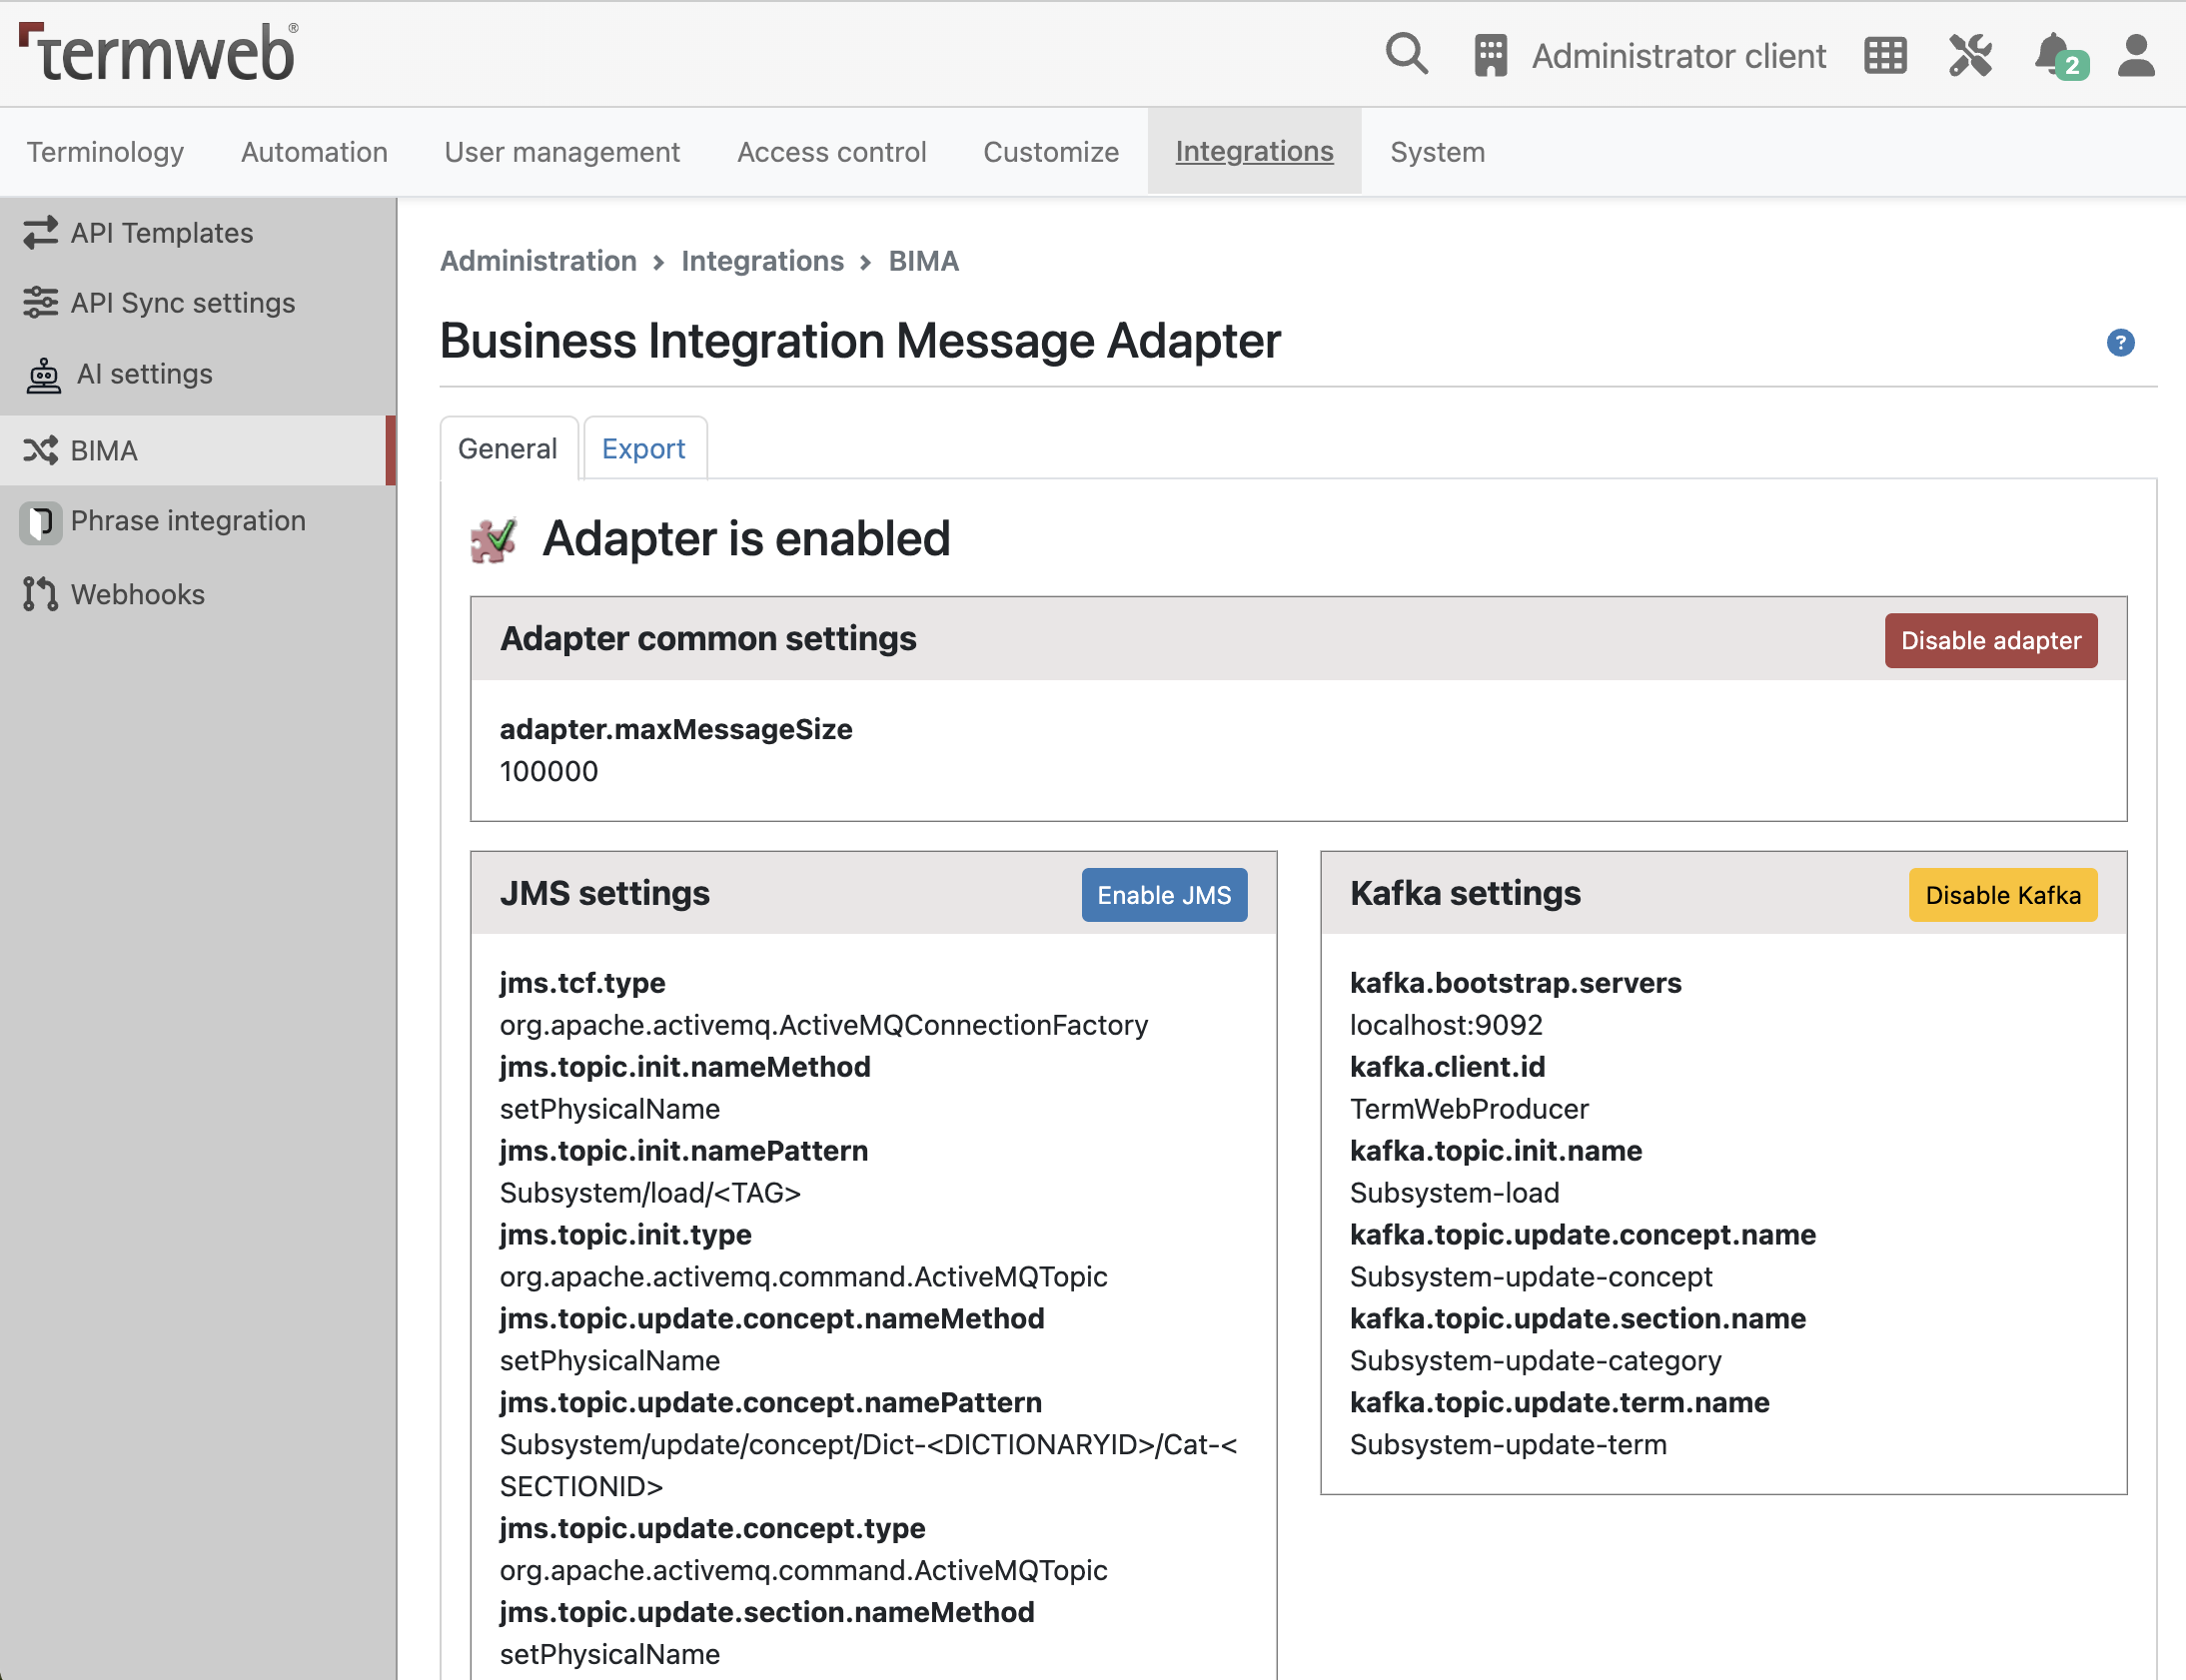Go to Integrations breadcrumb link
This screenshot has height=1680, width=2186.
(762, 261)
